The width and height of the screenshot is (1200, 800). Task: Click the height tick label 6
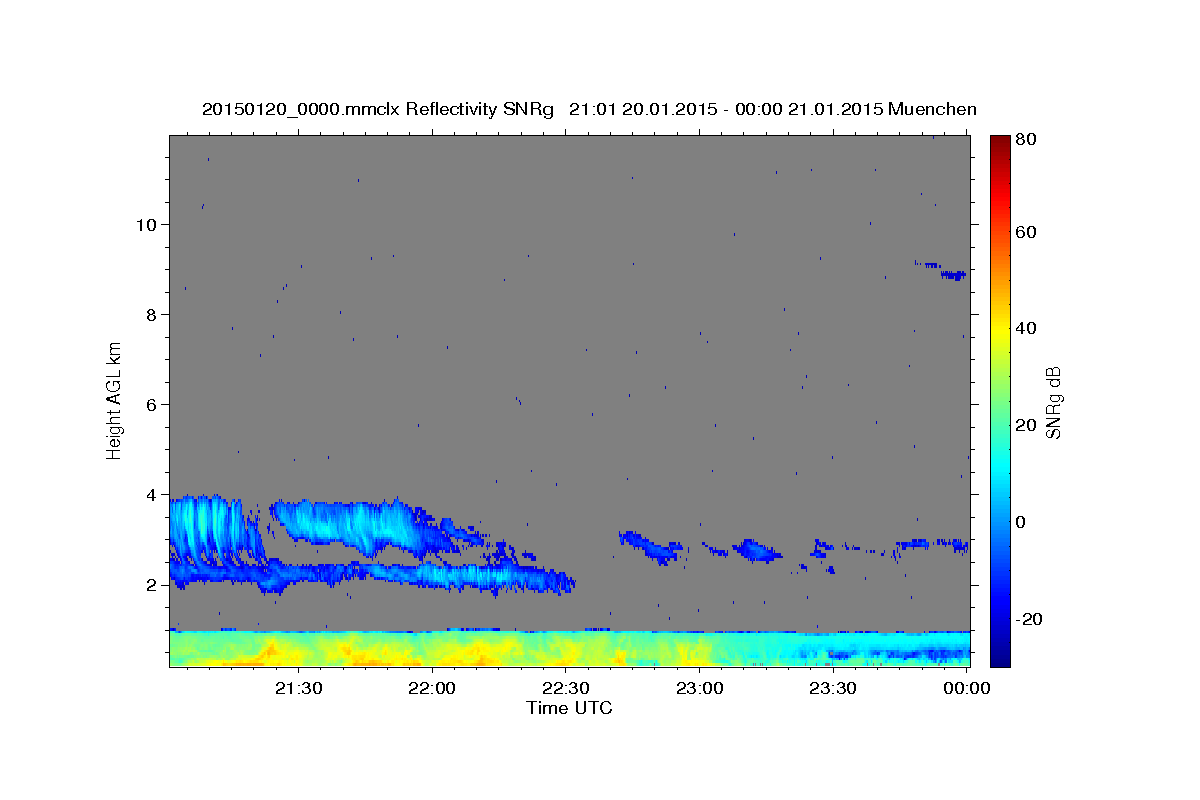152,404
